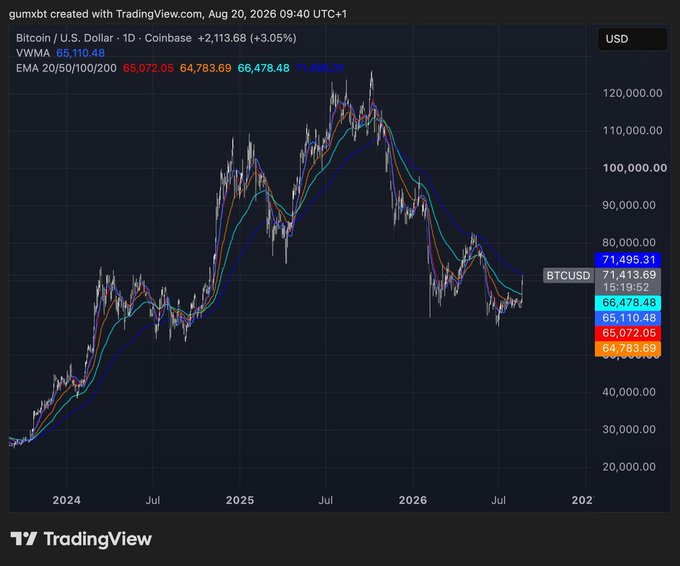The height and width of the screenshot is (566, 680).
Task: Click the VWMA indicator label
Action: pos(33,53)
